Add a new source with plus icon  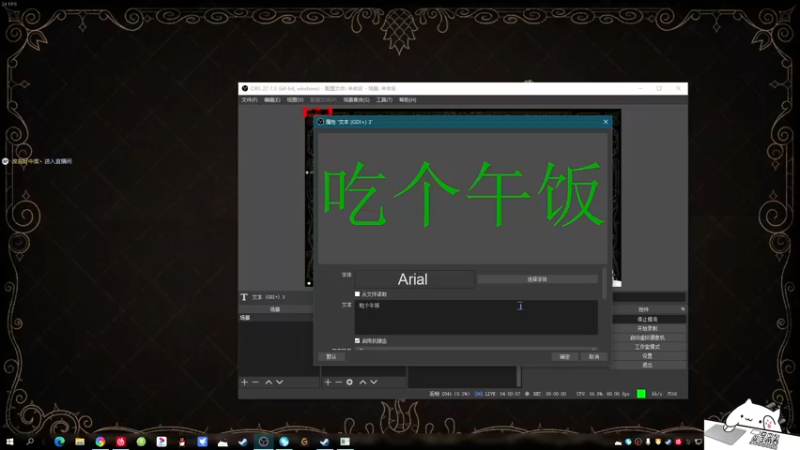click(x=328, y=382)
